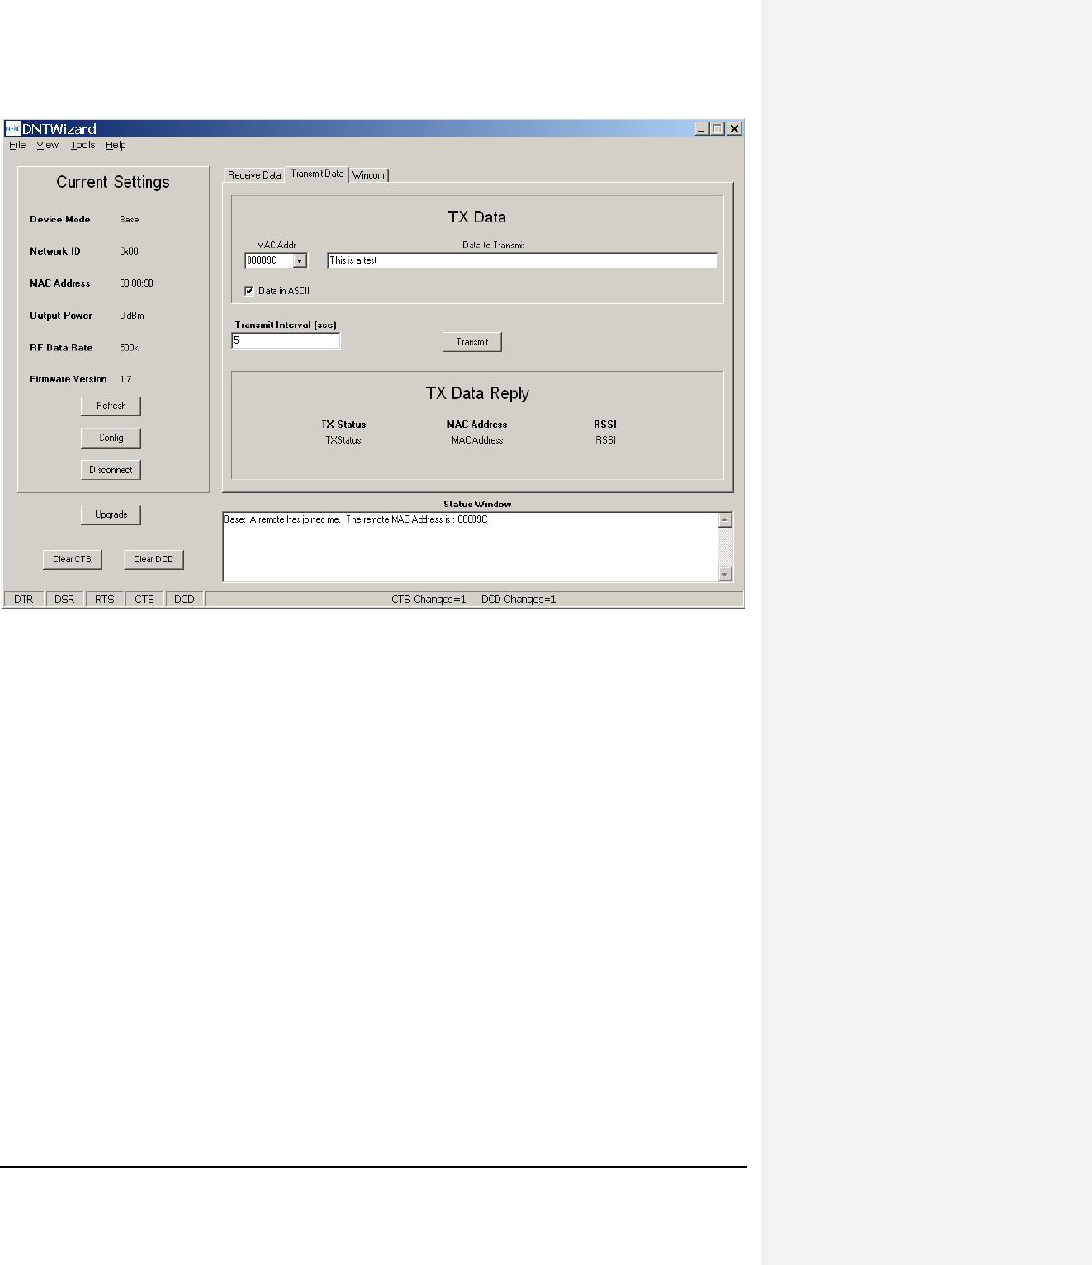Click the Data to Transmit input field
Screen dimensions: 1092x1265
pyautogui.click(x=522, y=260)
